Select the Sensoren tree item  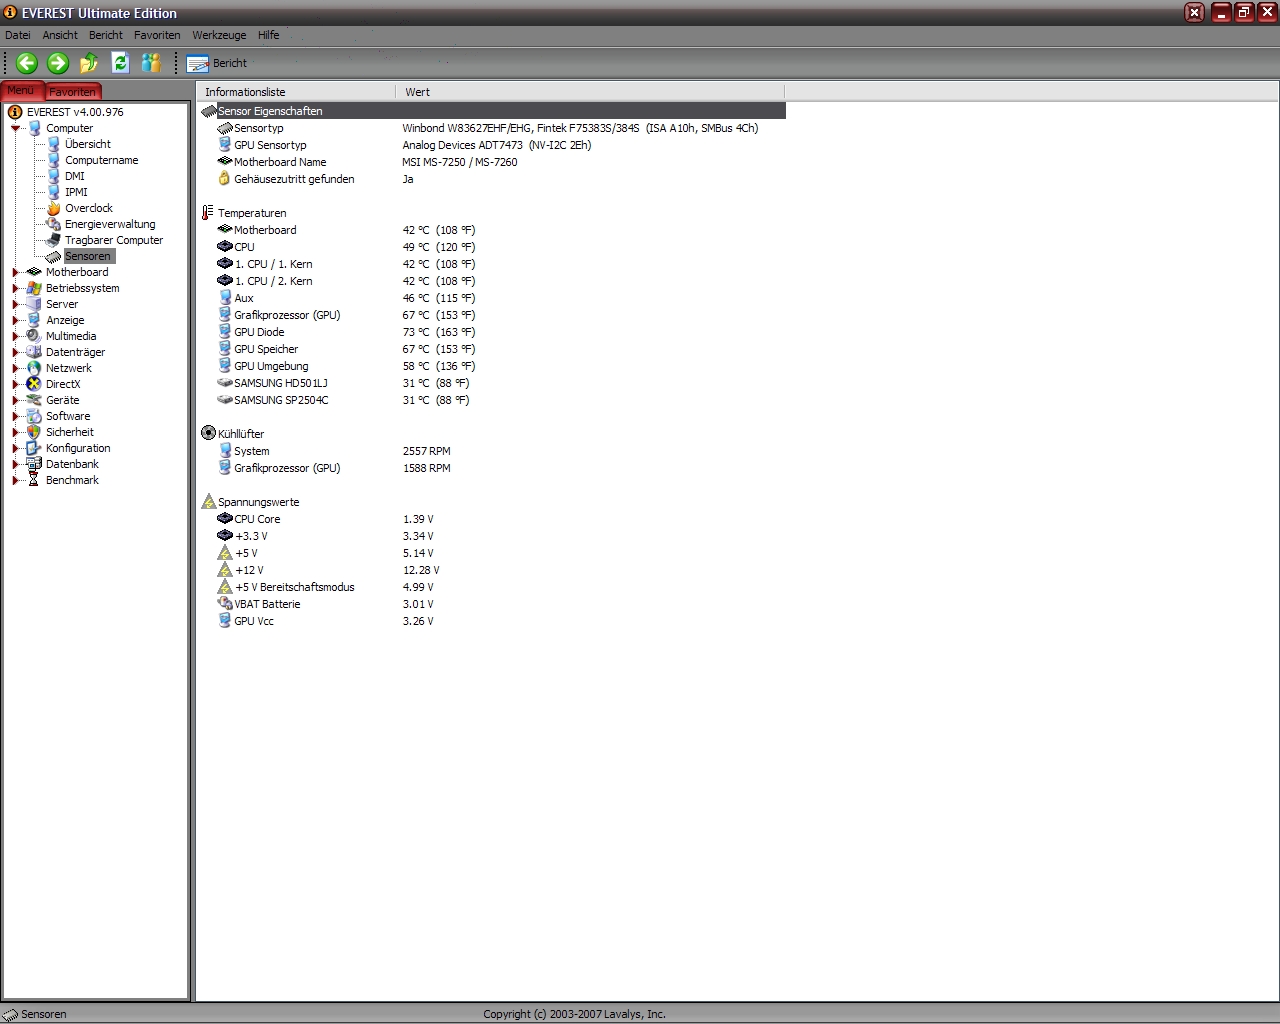tap(88, 256)
